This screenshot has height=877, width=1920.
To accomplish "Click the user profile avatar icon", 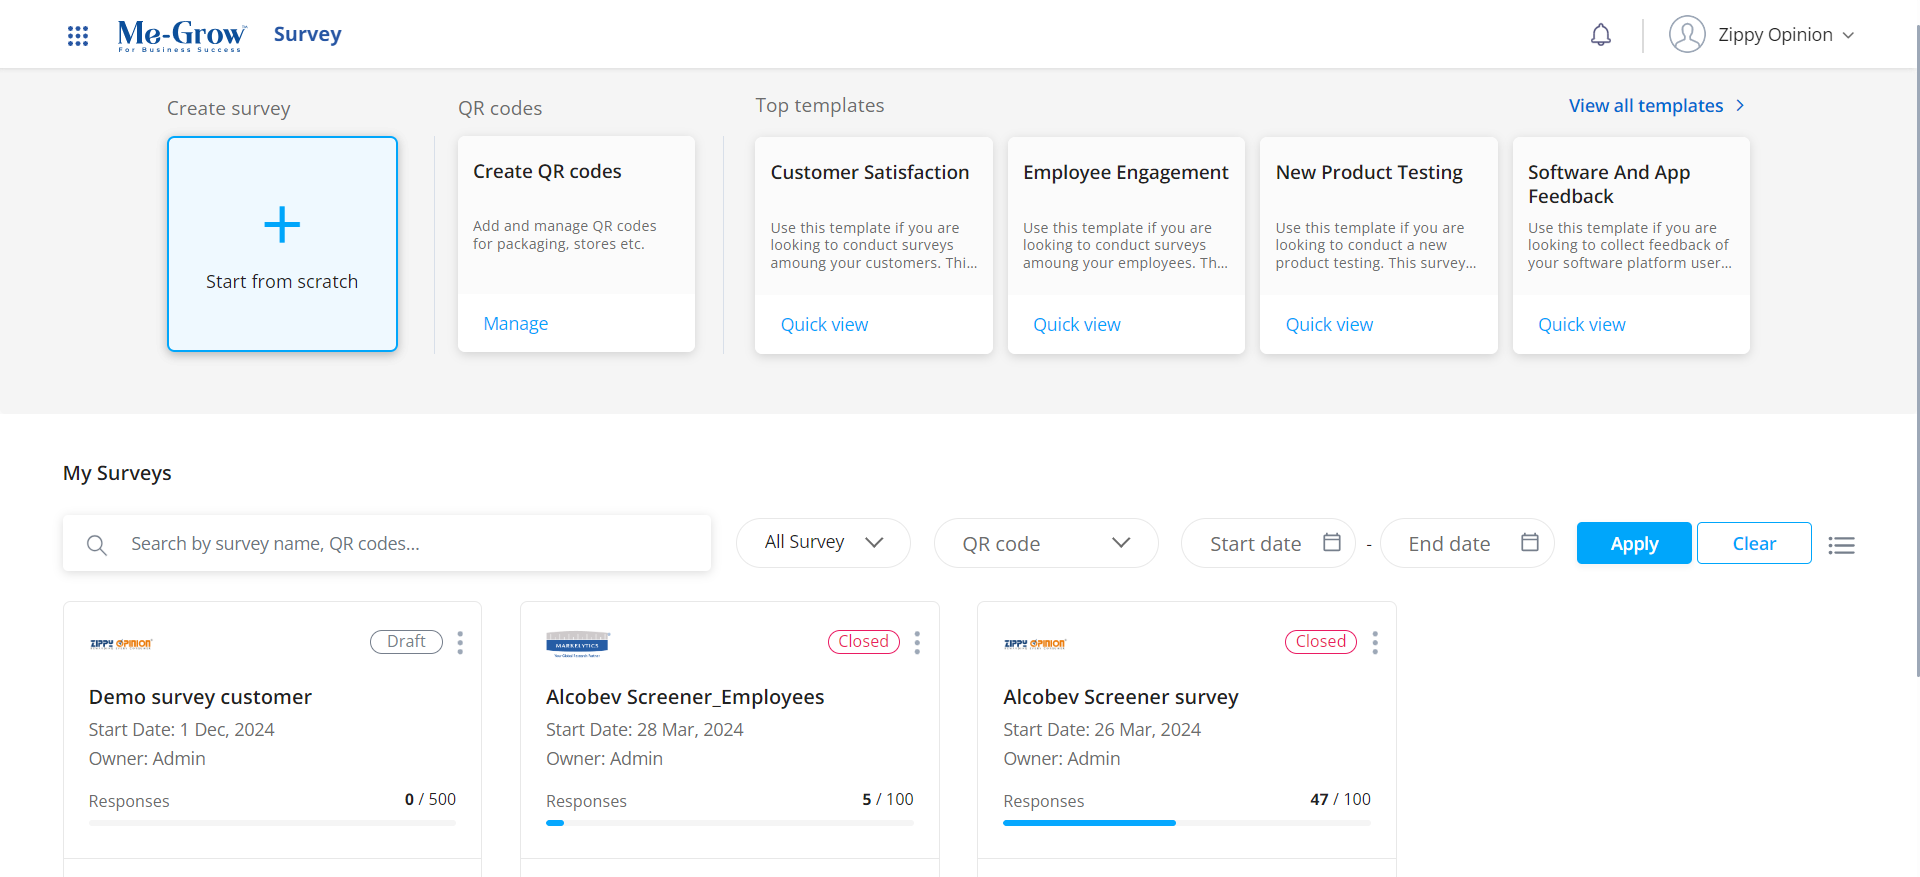I will pyautogui.click(x=1686, y=35).
